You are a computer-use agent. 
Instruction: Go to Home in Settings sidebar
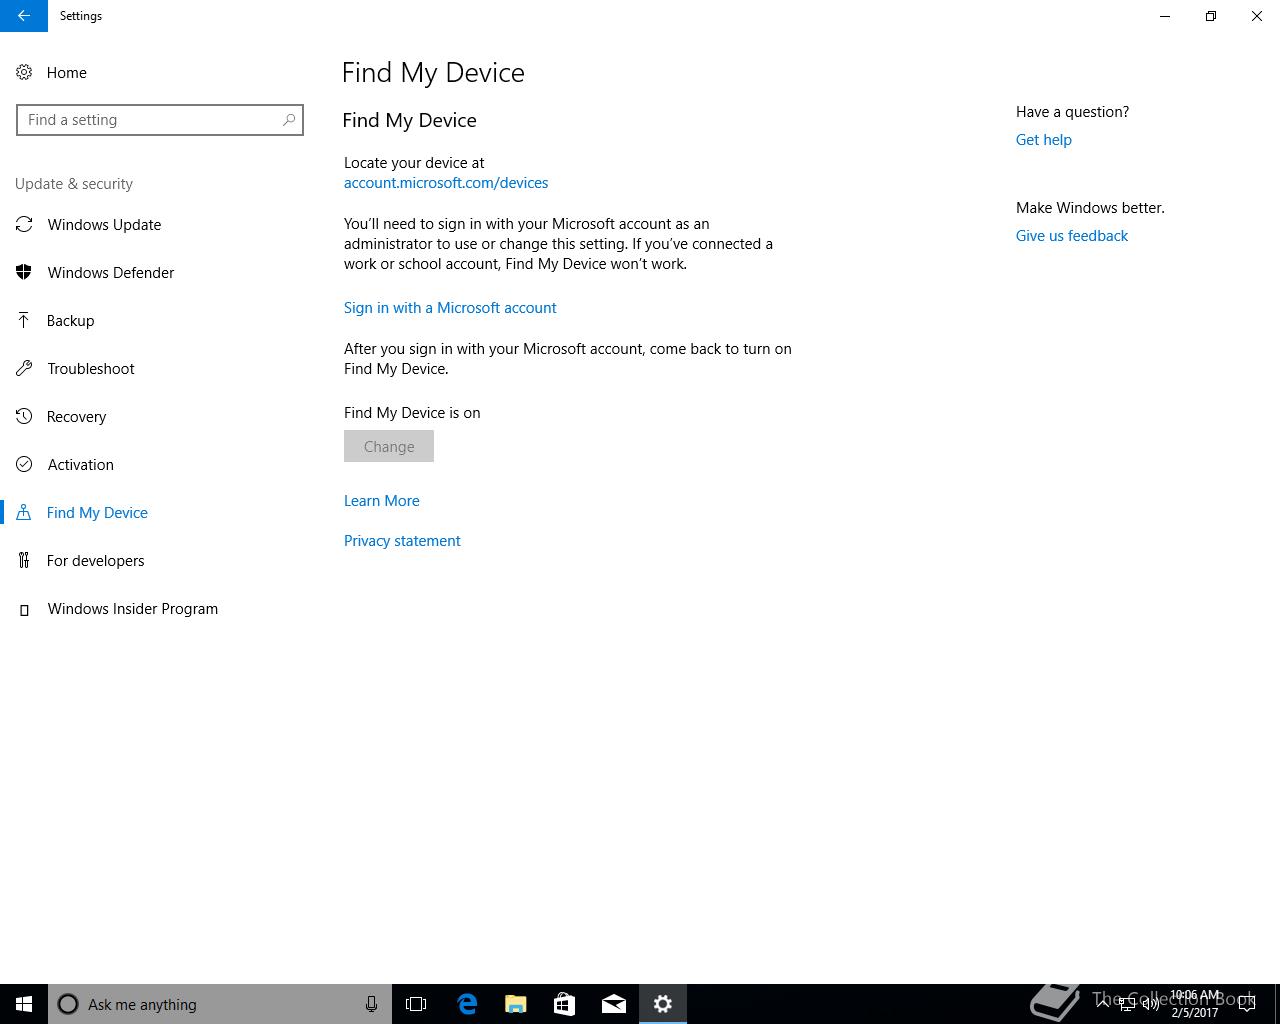pos(67,73)
